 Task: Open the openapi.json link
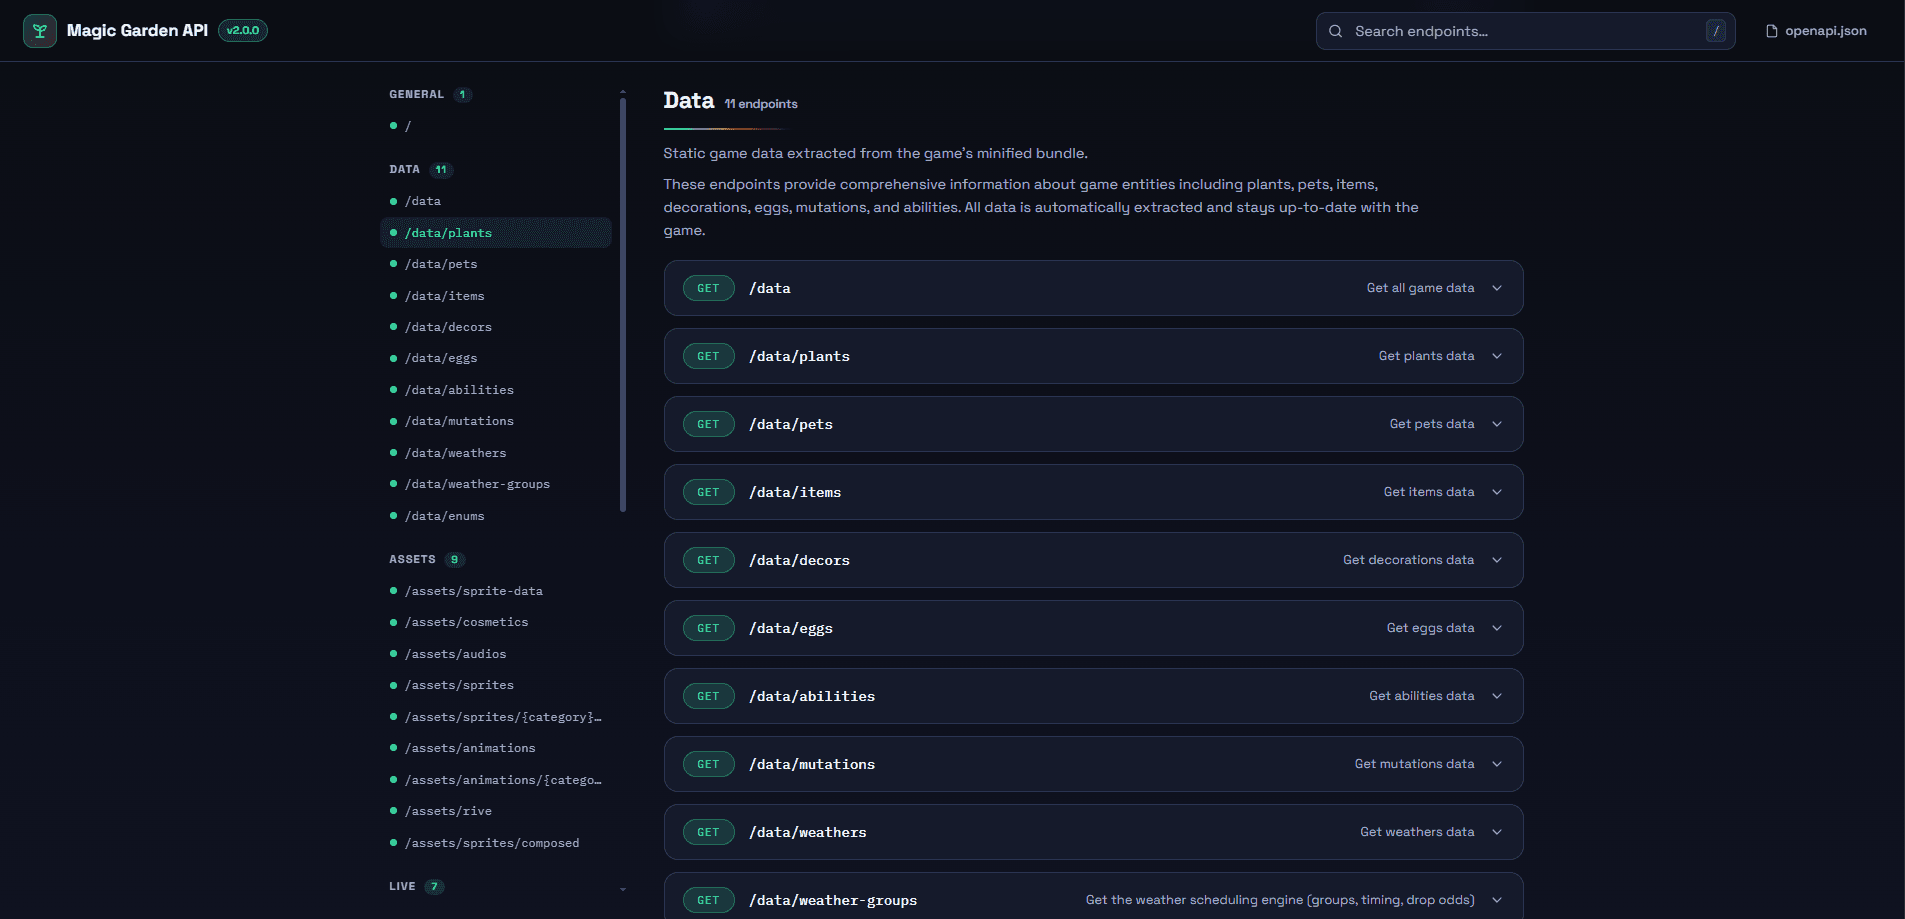coord(1816,31)
